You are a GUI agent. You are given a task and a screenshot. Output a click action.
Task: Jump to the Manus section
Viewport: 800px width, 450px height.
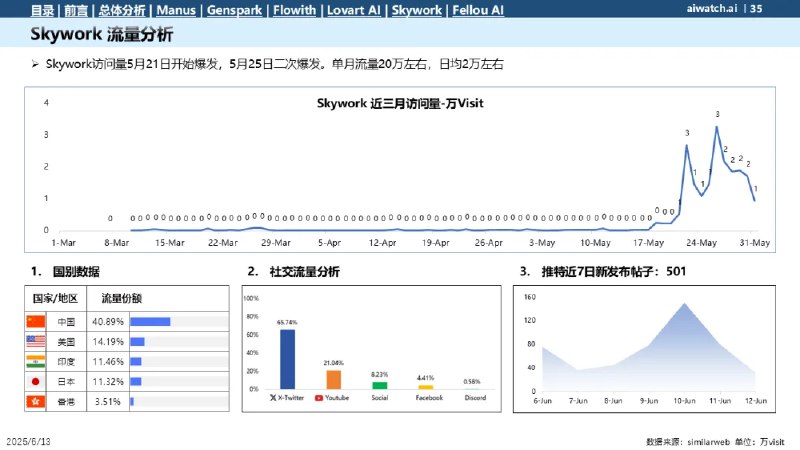pos(176,10)
